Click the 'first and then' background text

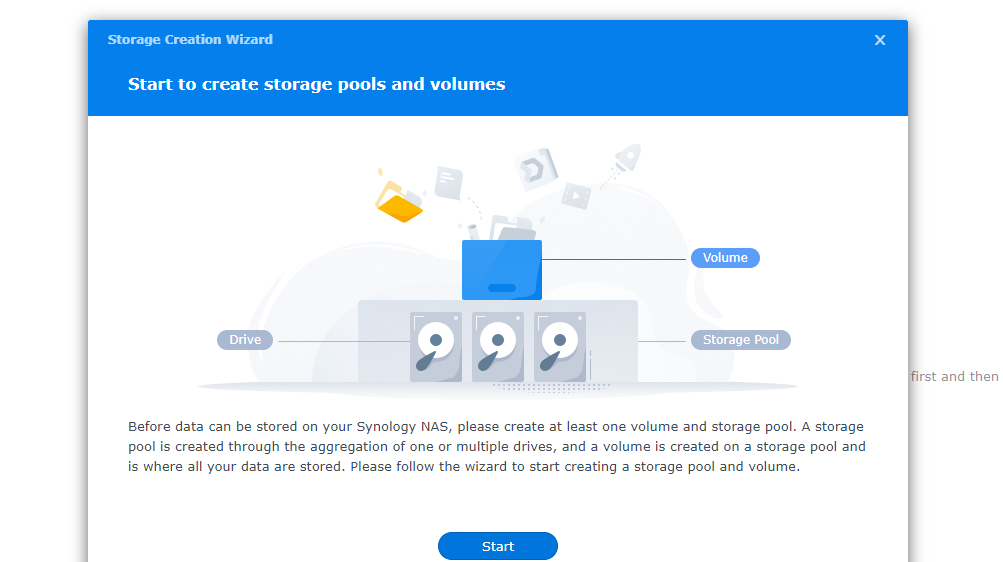coord(954,377)
